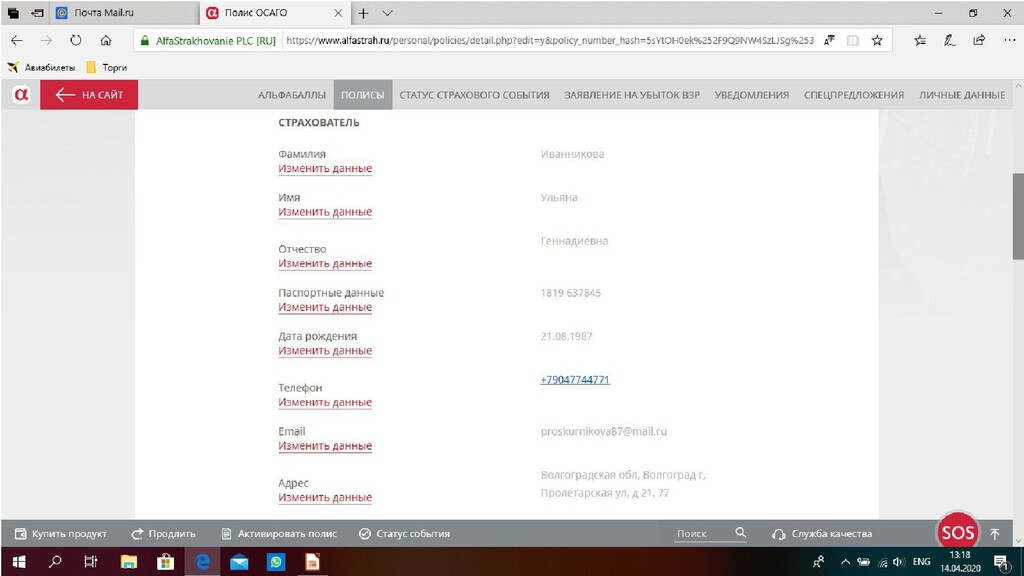The width and height of the screenshot is (1024, 576).
Task: Click Изменить данные under Фамилия
Action: (325, 168)
